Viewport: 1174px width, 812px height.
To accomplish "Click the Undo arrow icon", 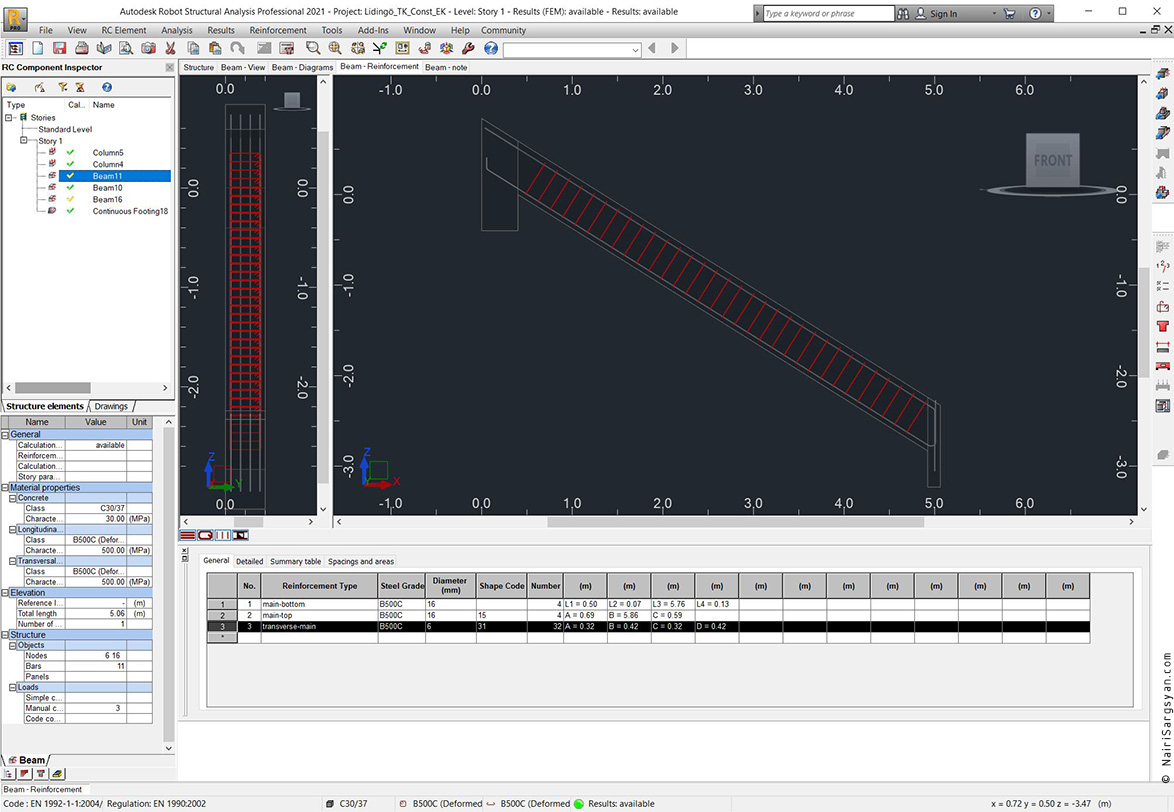I will click(x=237, y=48).
